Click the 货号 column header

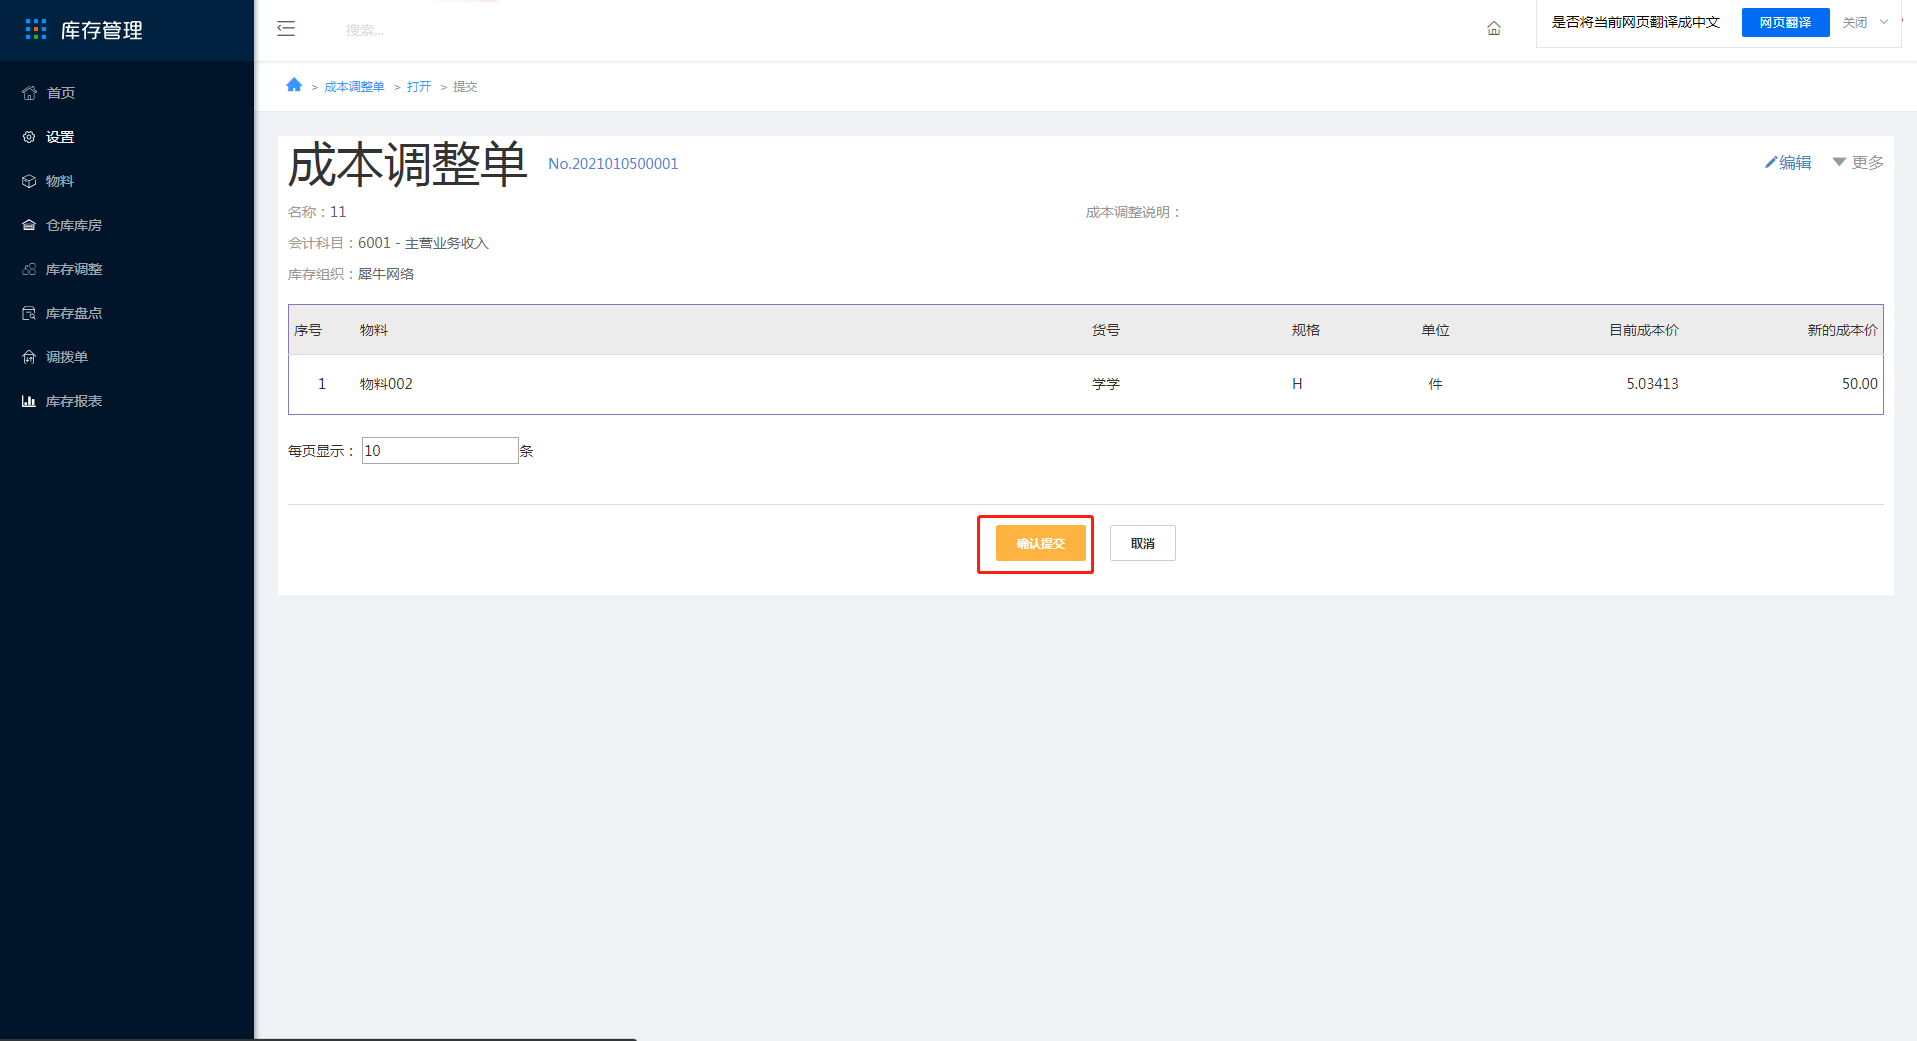pyautogui.click(x=1106, y=330)
